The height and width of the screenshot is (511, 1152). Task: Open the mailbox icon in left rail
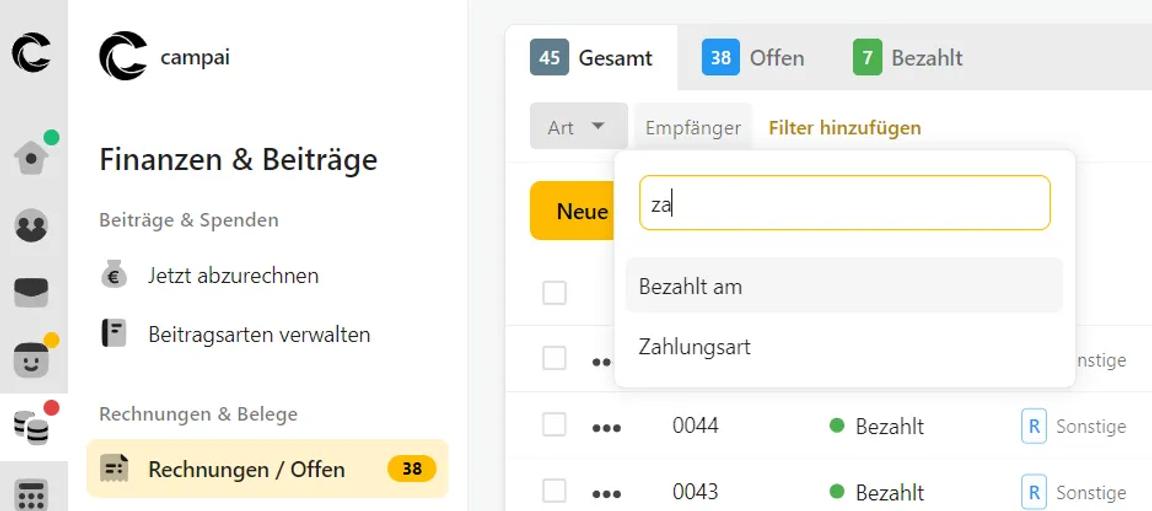(32, 293)
